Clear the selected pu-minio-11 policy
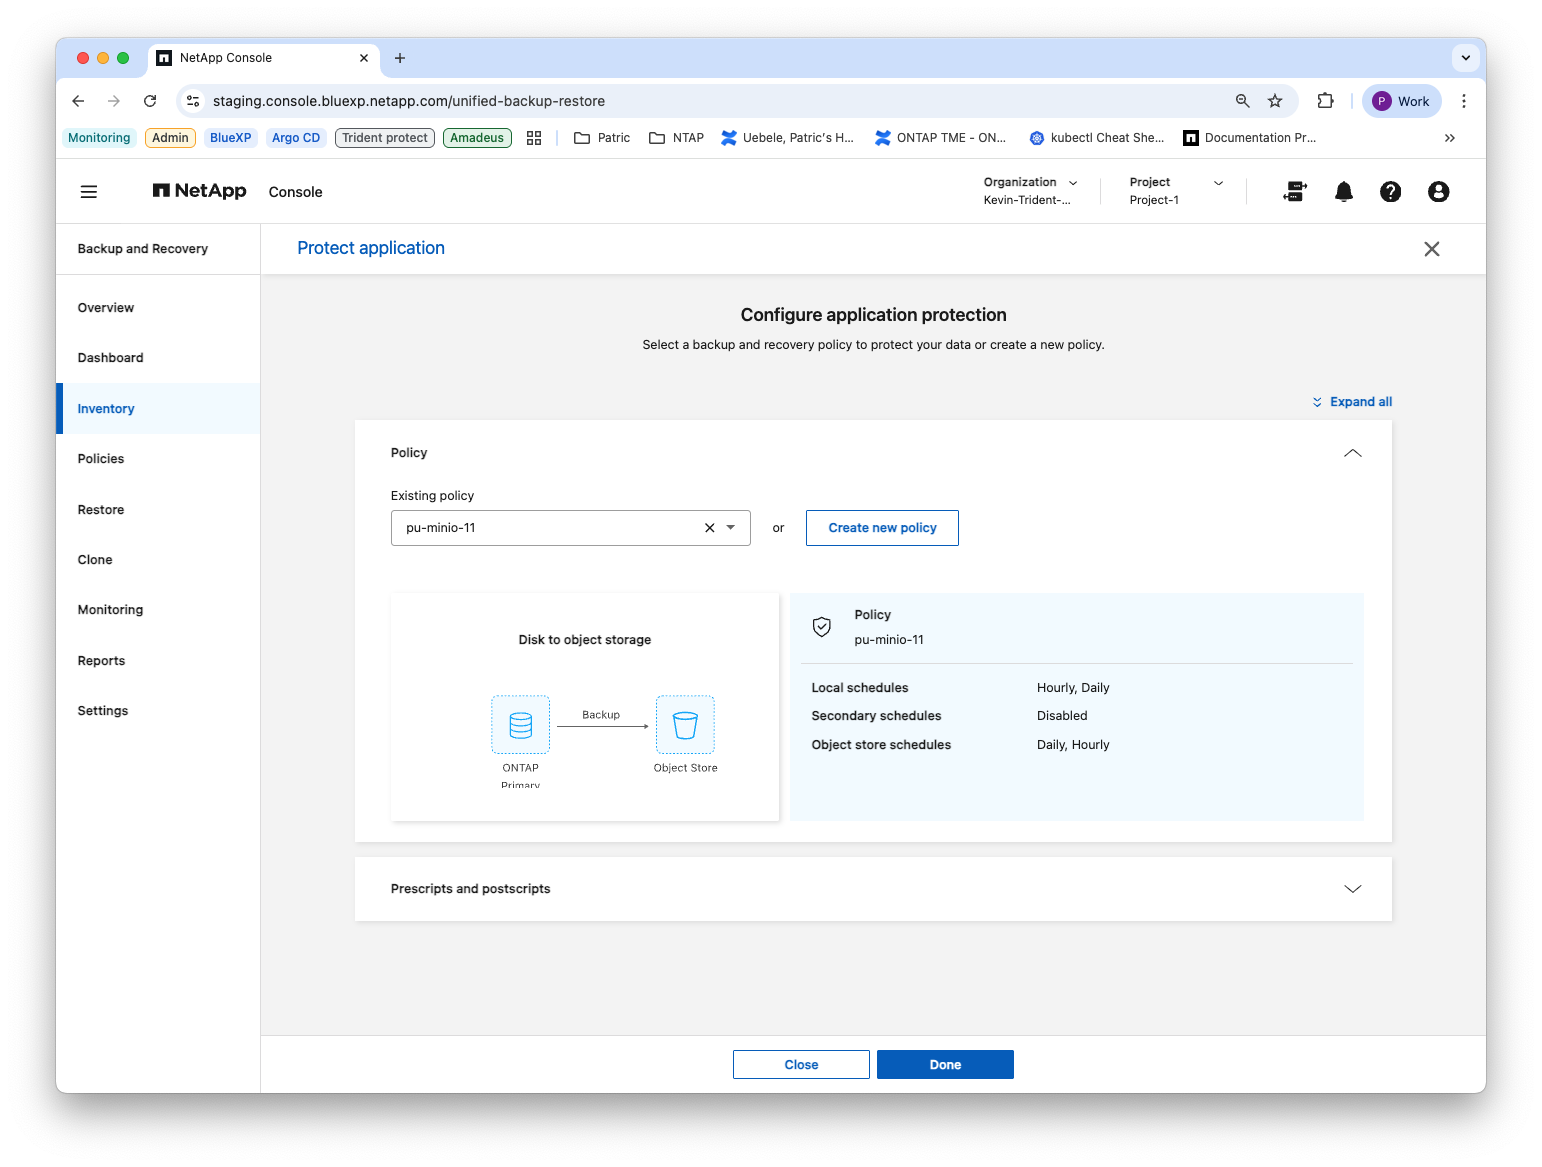This screenshot has height=1167, width=1542. click(709, 528)
